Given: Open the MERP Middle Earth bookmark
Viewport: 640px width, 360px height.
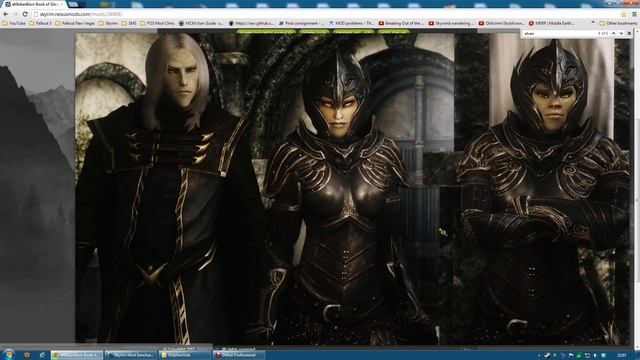Looking at the screenshot, I should coord(551,23).
